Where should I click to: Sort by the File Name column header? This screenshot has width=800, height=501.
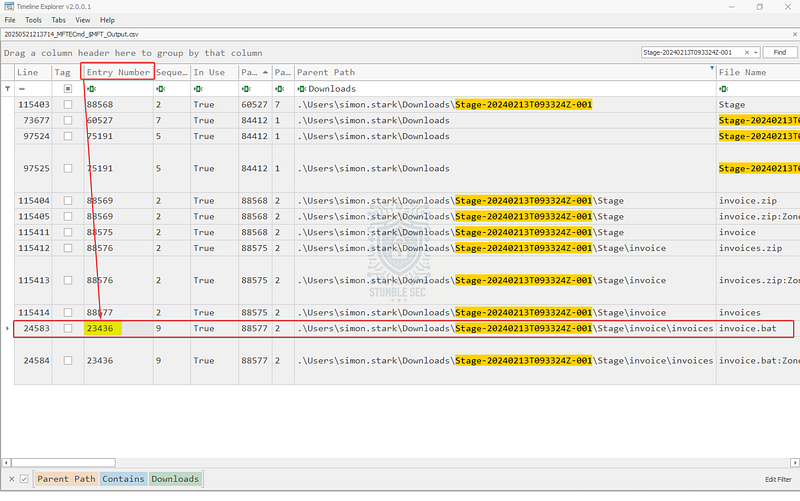[x=758, y=72]
